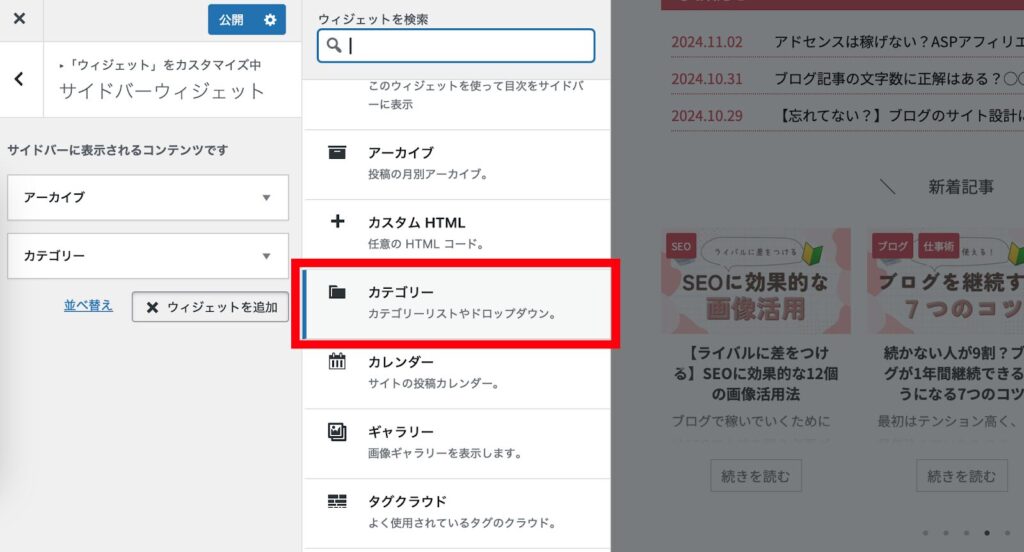Click the 投稿の月別アーカイブ。 description text
Image resolution: width=1024 pixels, height=552 pixels.
pos(428,174)
